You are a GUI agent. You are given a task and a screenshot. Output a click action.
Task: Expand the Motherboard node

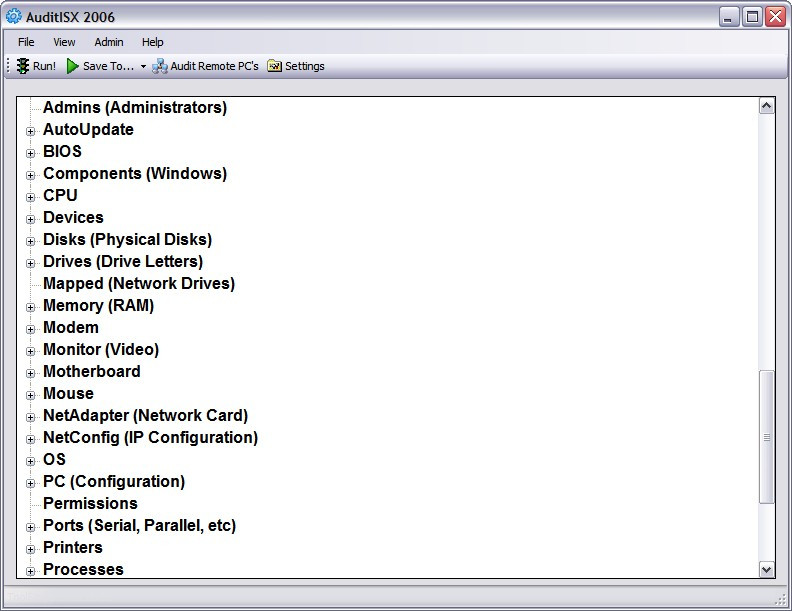(30, 373)
